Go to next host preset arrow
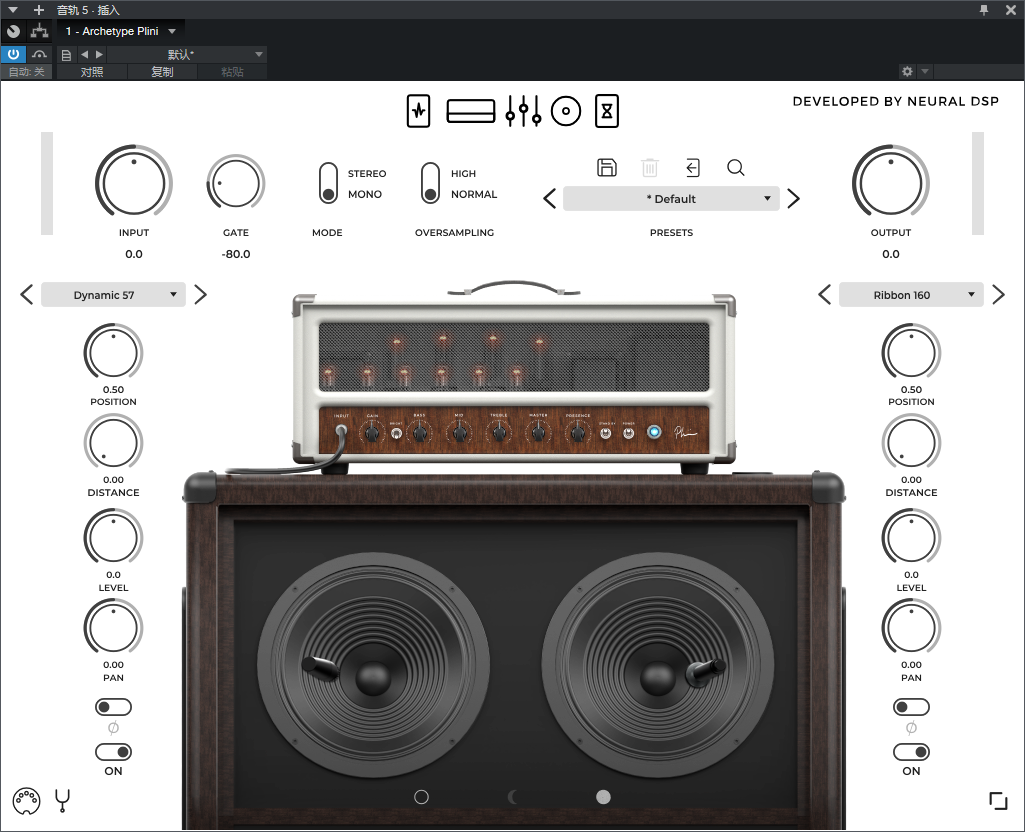The height and width of the screenshot is (832, 1025). [99, 54]
